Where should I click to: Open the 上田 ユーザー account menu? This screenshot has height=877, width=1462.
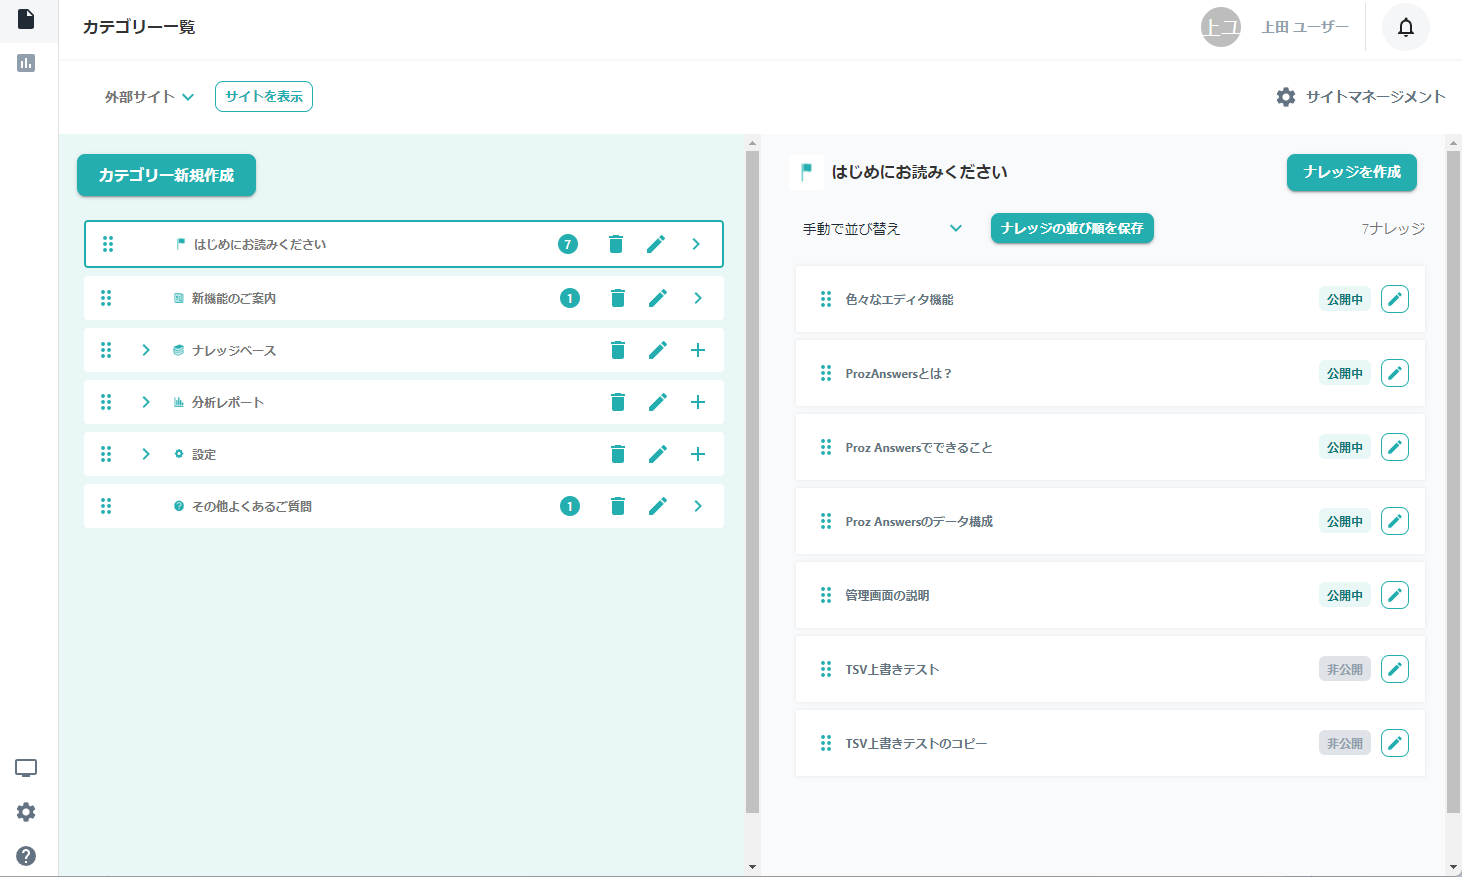[x=1275, y=27]
